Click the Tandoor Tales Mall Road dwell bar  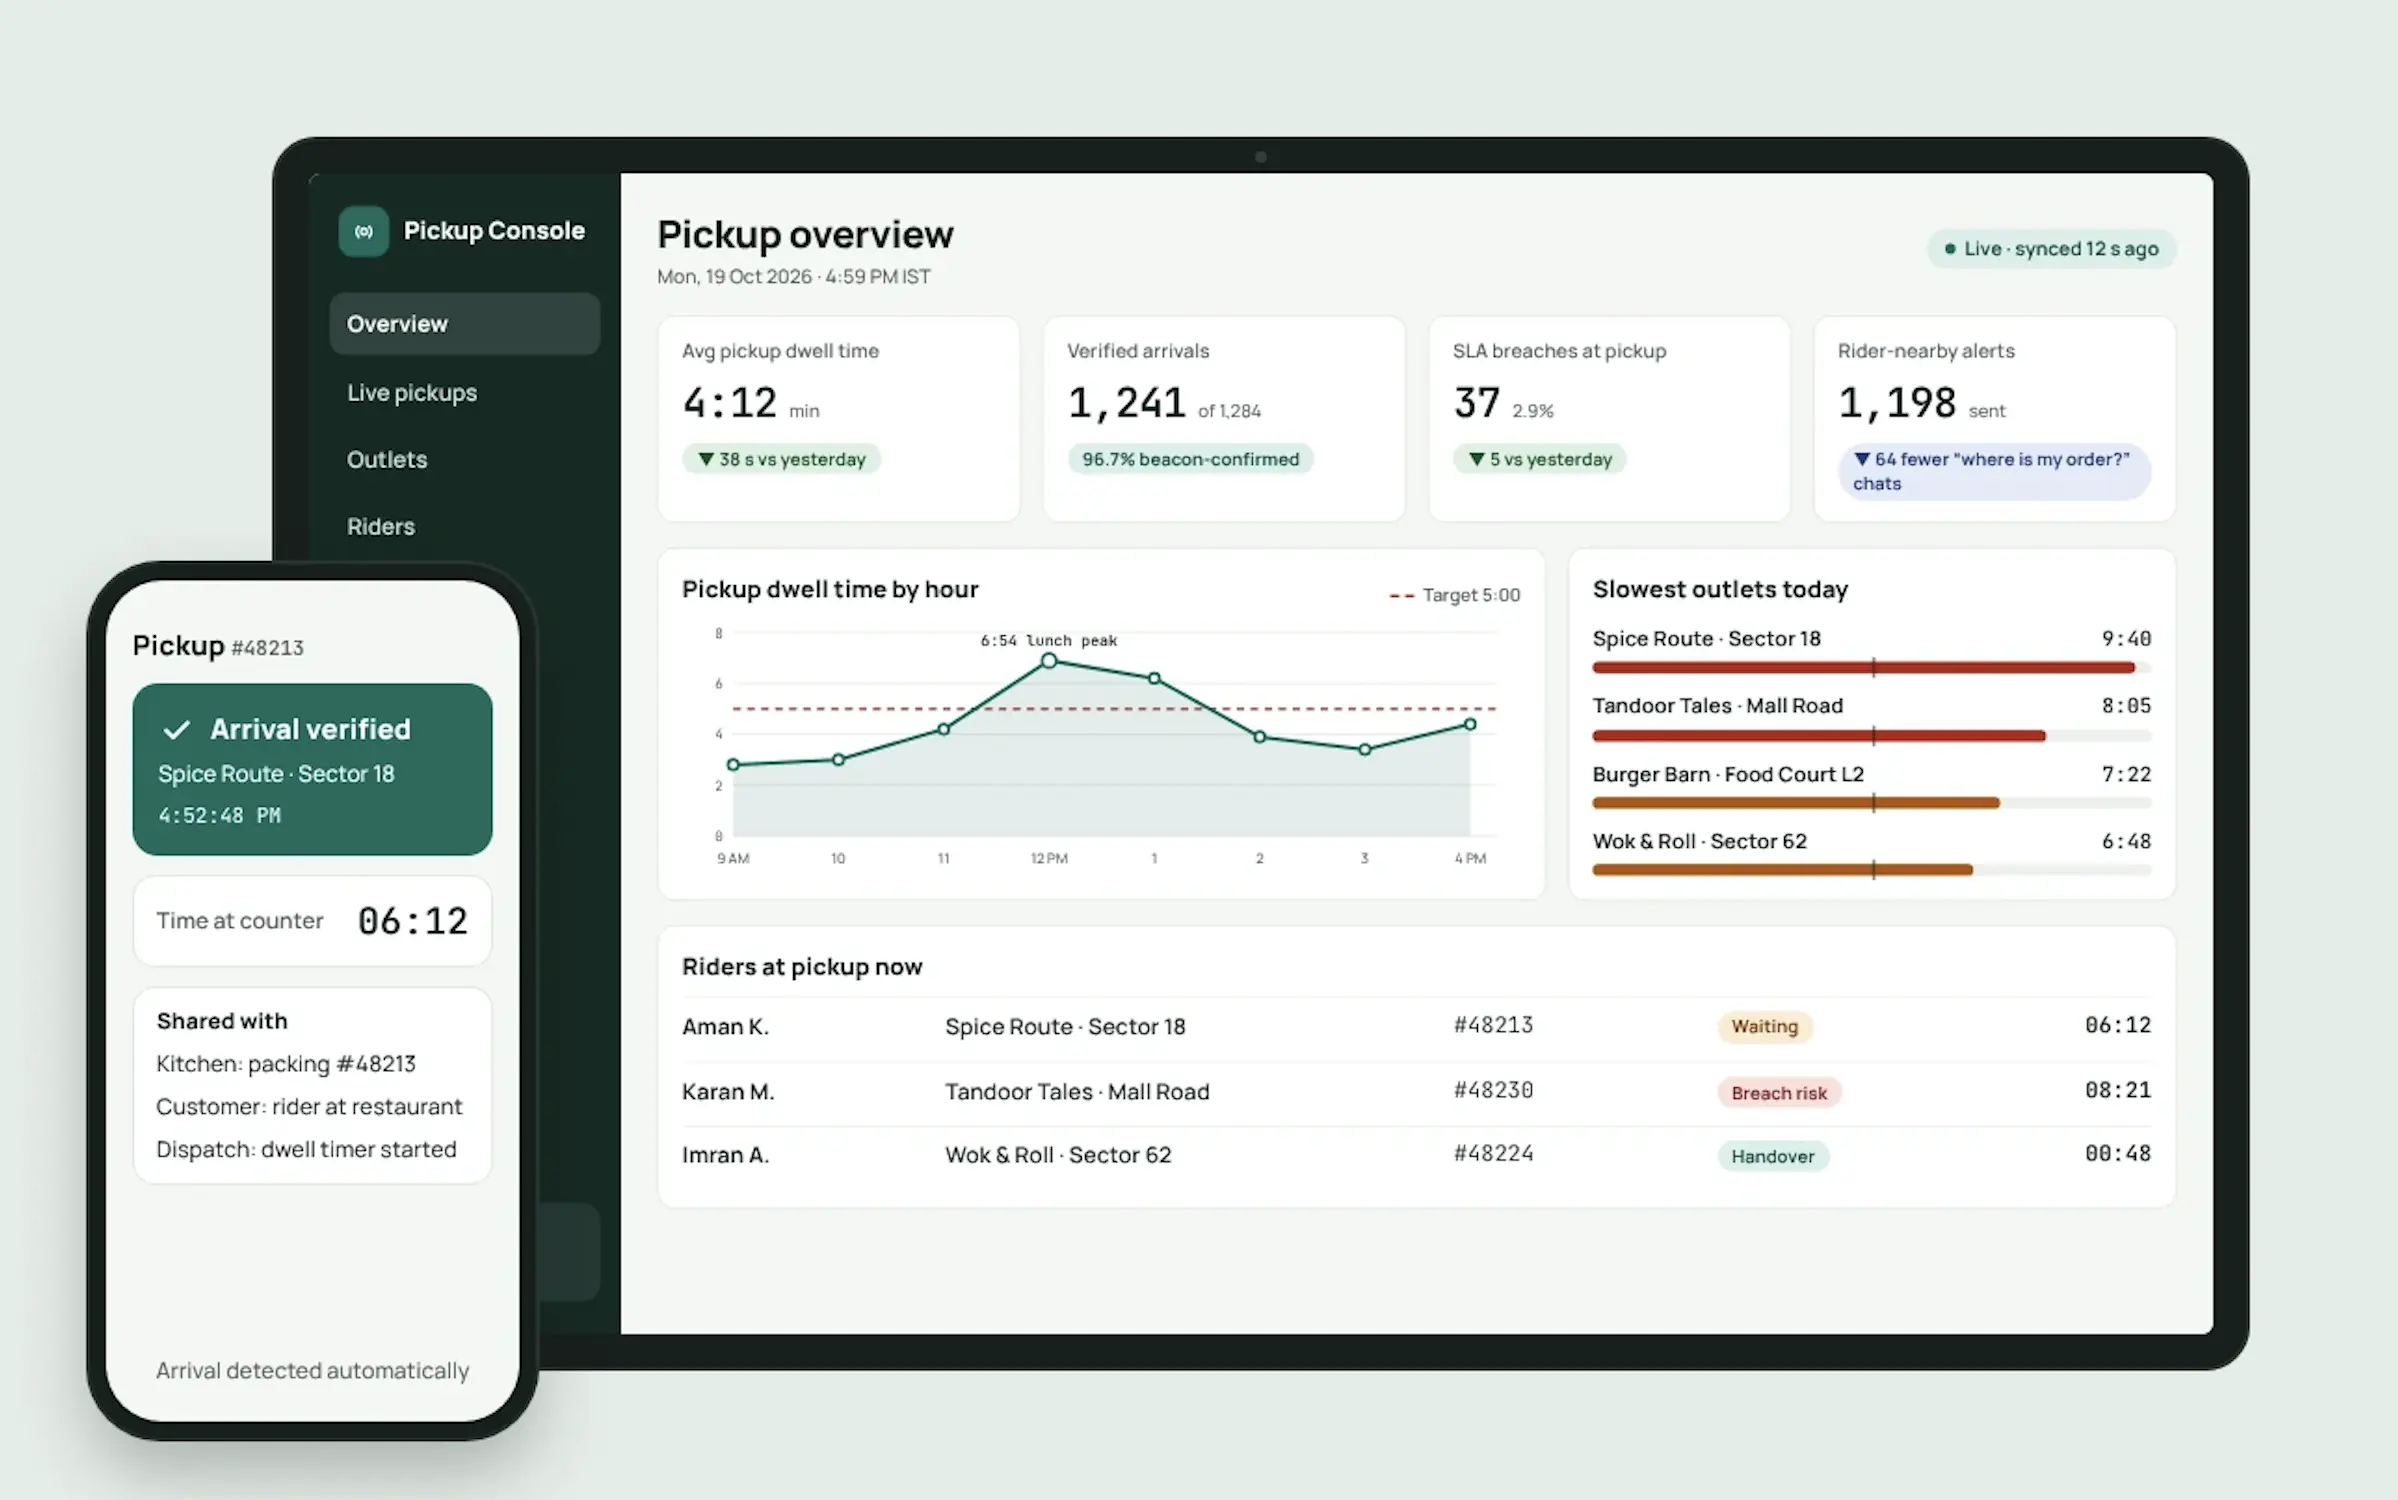1871,736
